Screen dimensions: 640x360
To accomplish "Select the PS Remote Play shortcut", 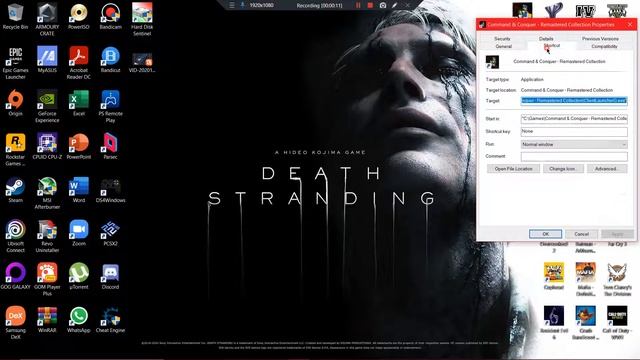I will 111,106.
